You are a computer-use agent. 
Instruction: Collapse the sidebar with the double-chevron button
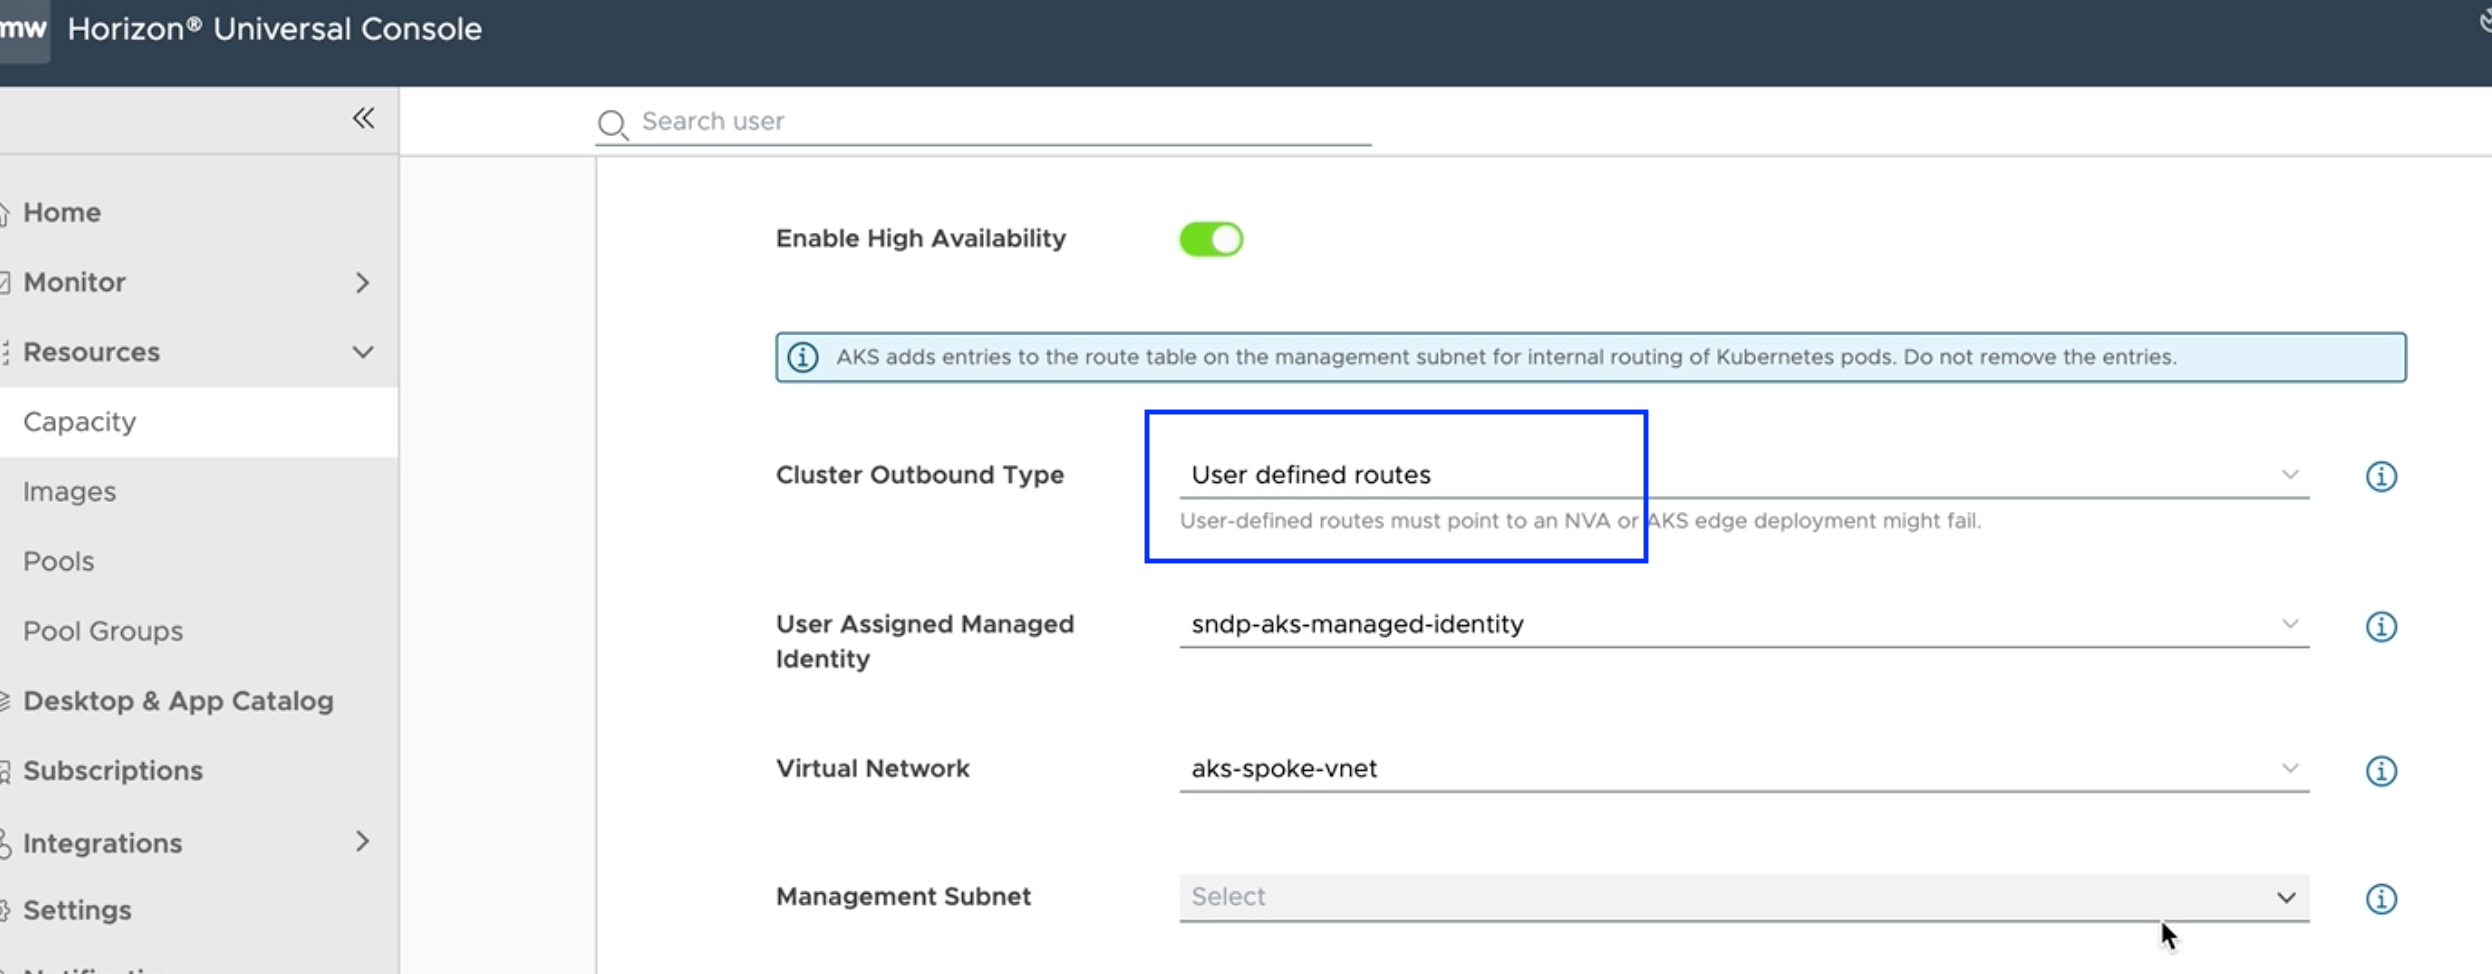(363, 118)
